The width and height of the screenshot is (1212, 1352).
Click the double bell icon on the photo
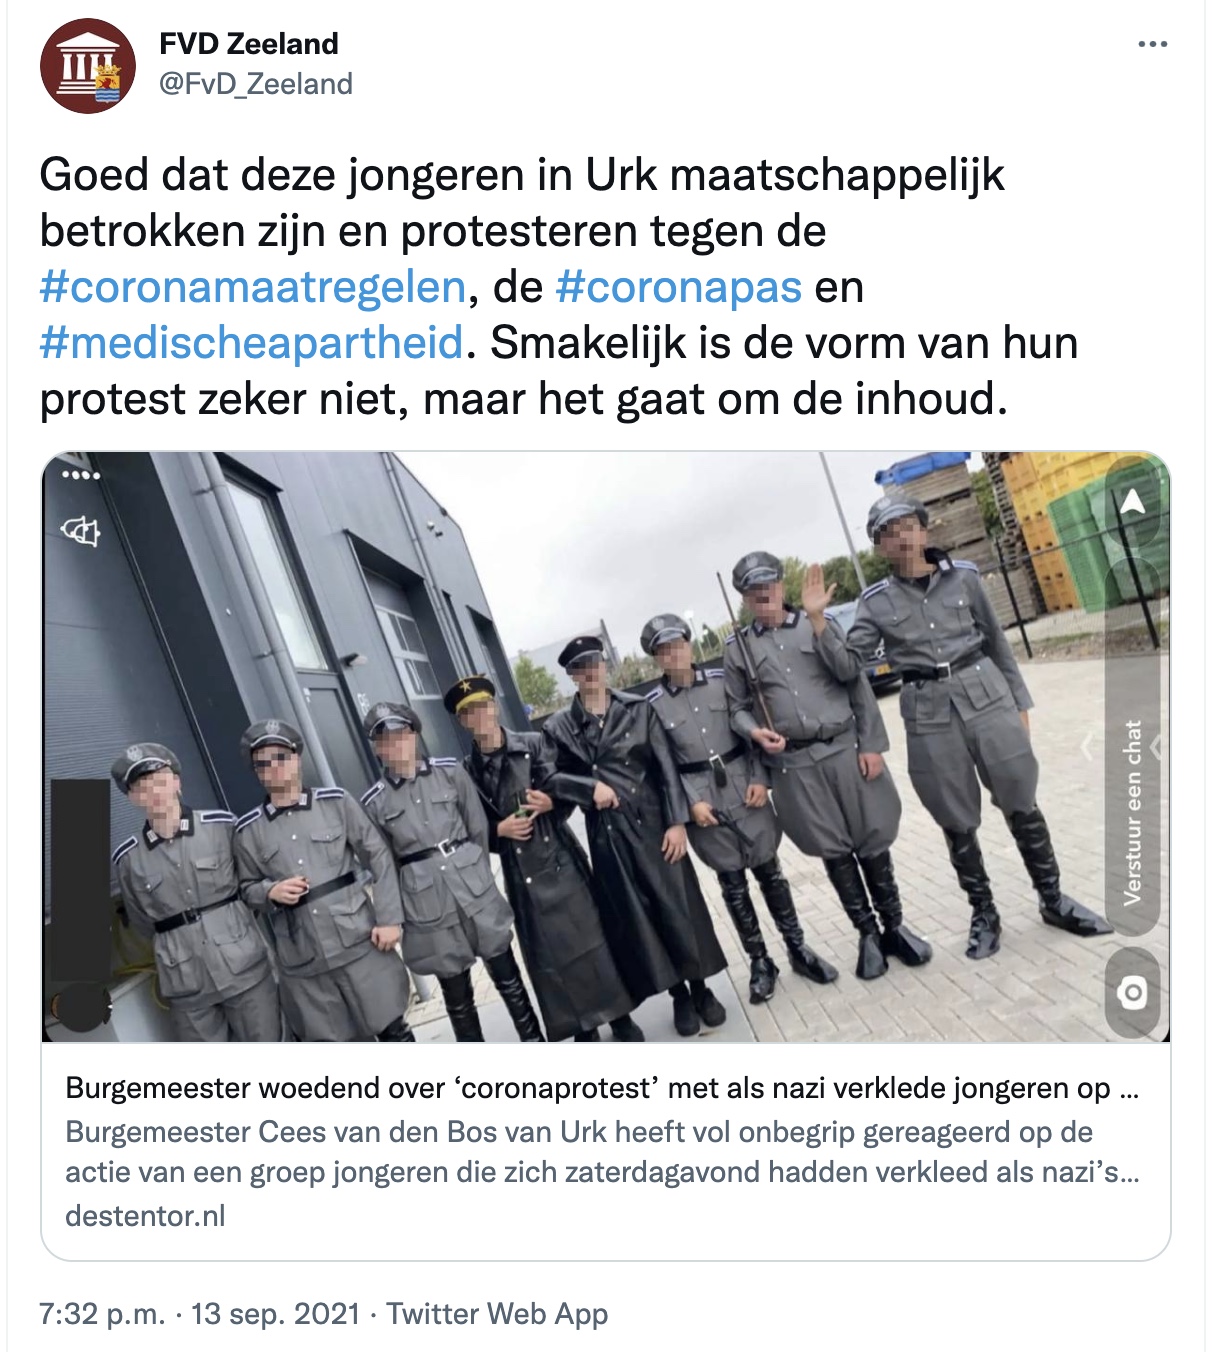coord(81,531)
